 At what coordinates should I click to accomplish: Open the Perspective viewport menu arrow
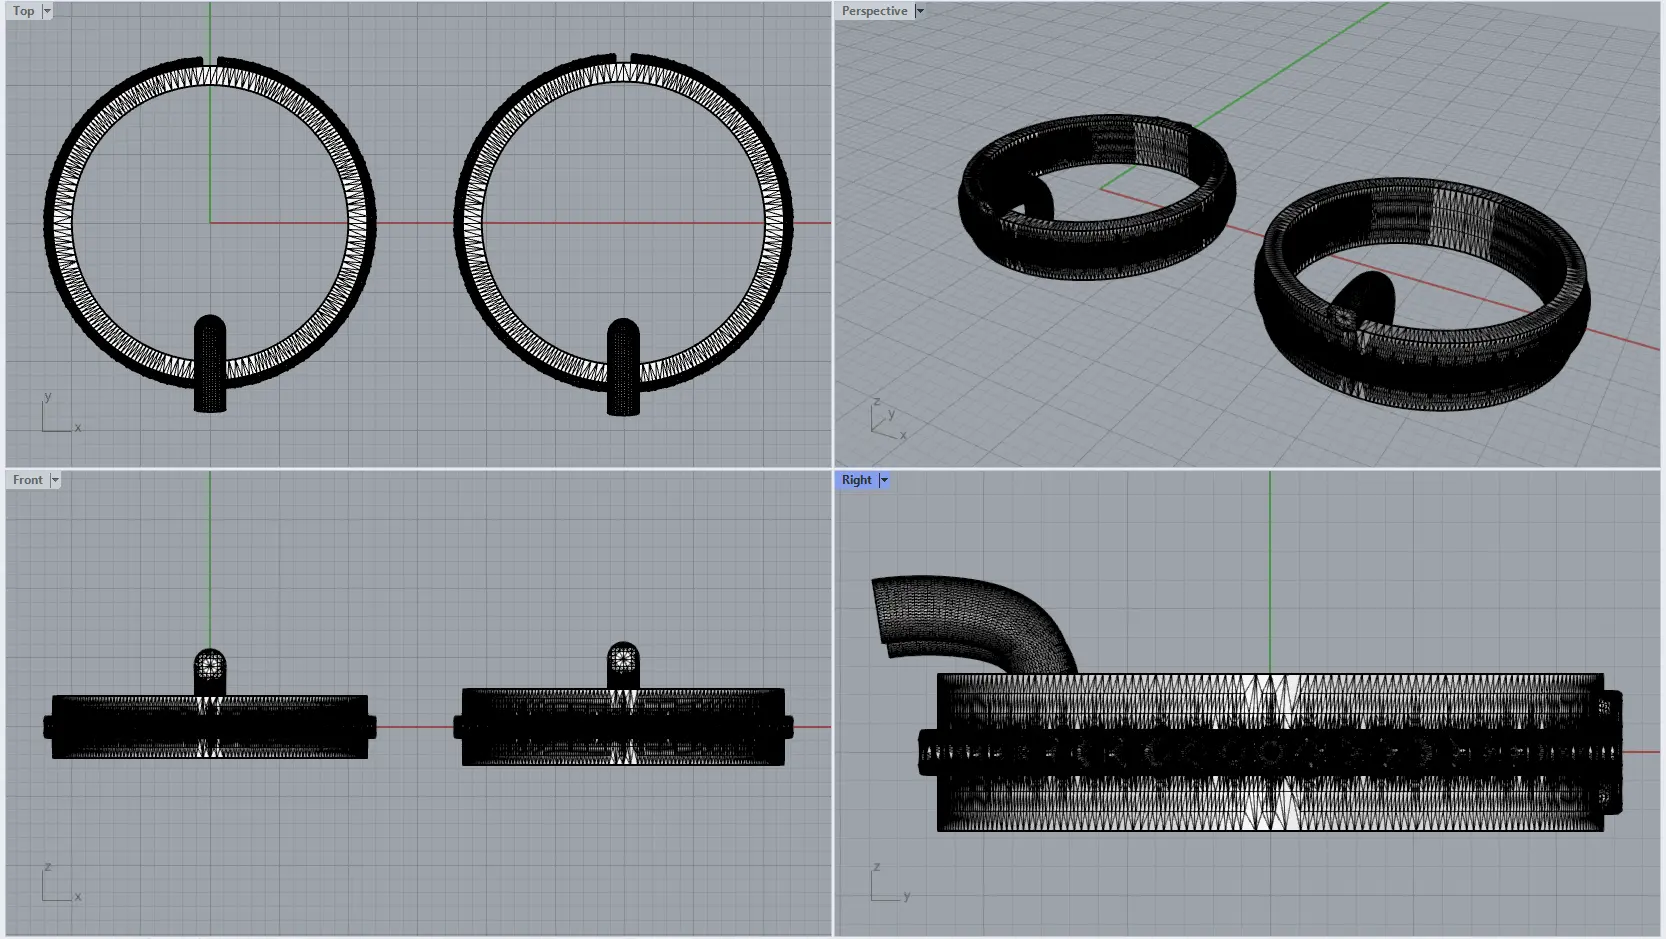(x=920, y=11)
